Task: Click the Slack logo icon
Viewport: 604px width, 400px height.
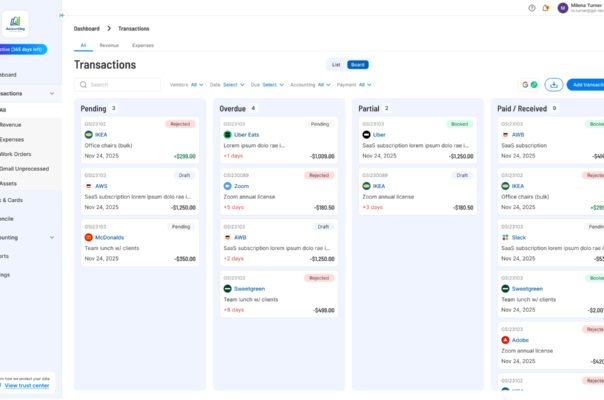Action: (x=505, y=237)
